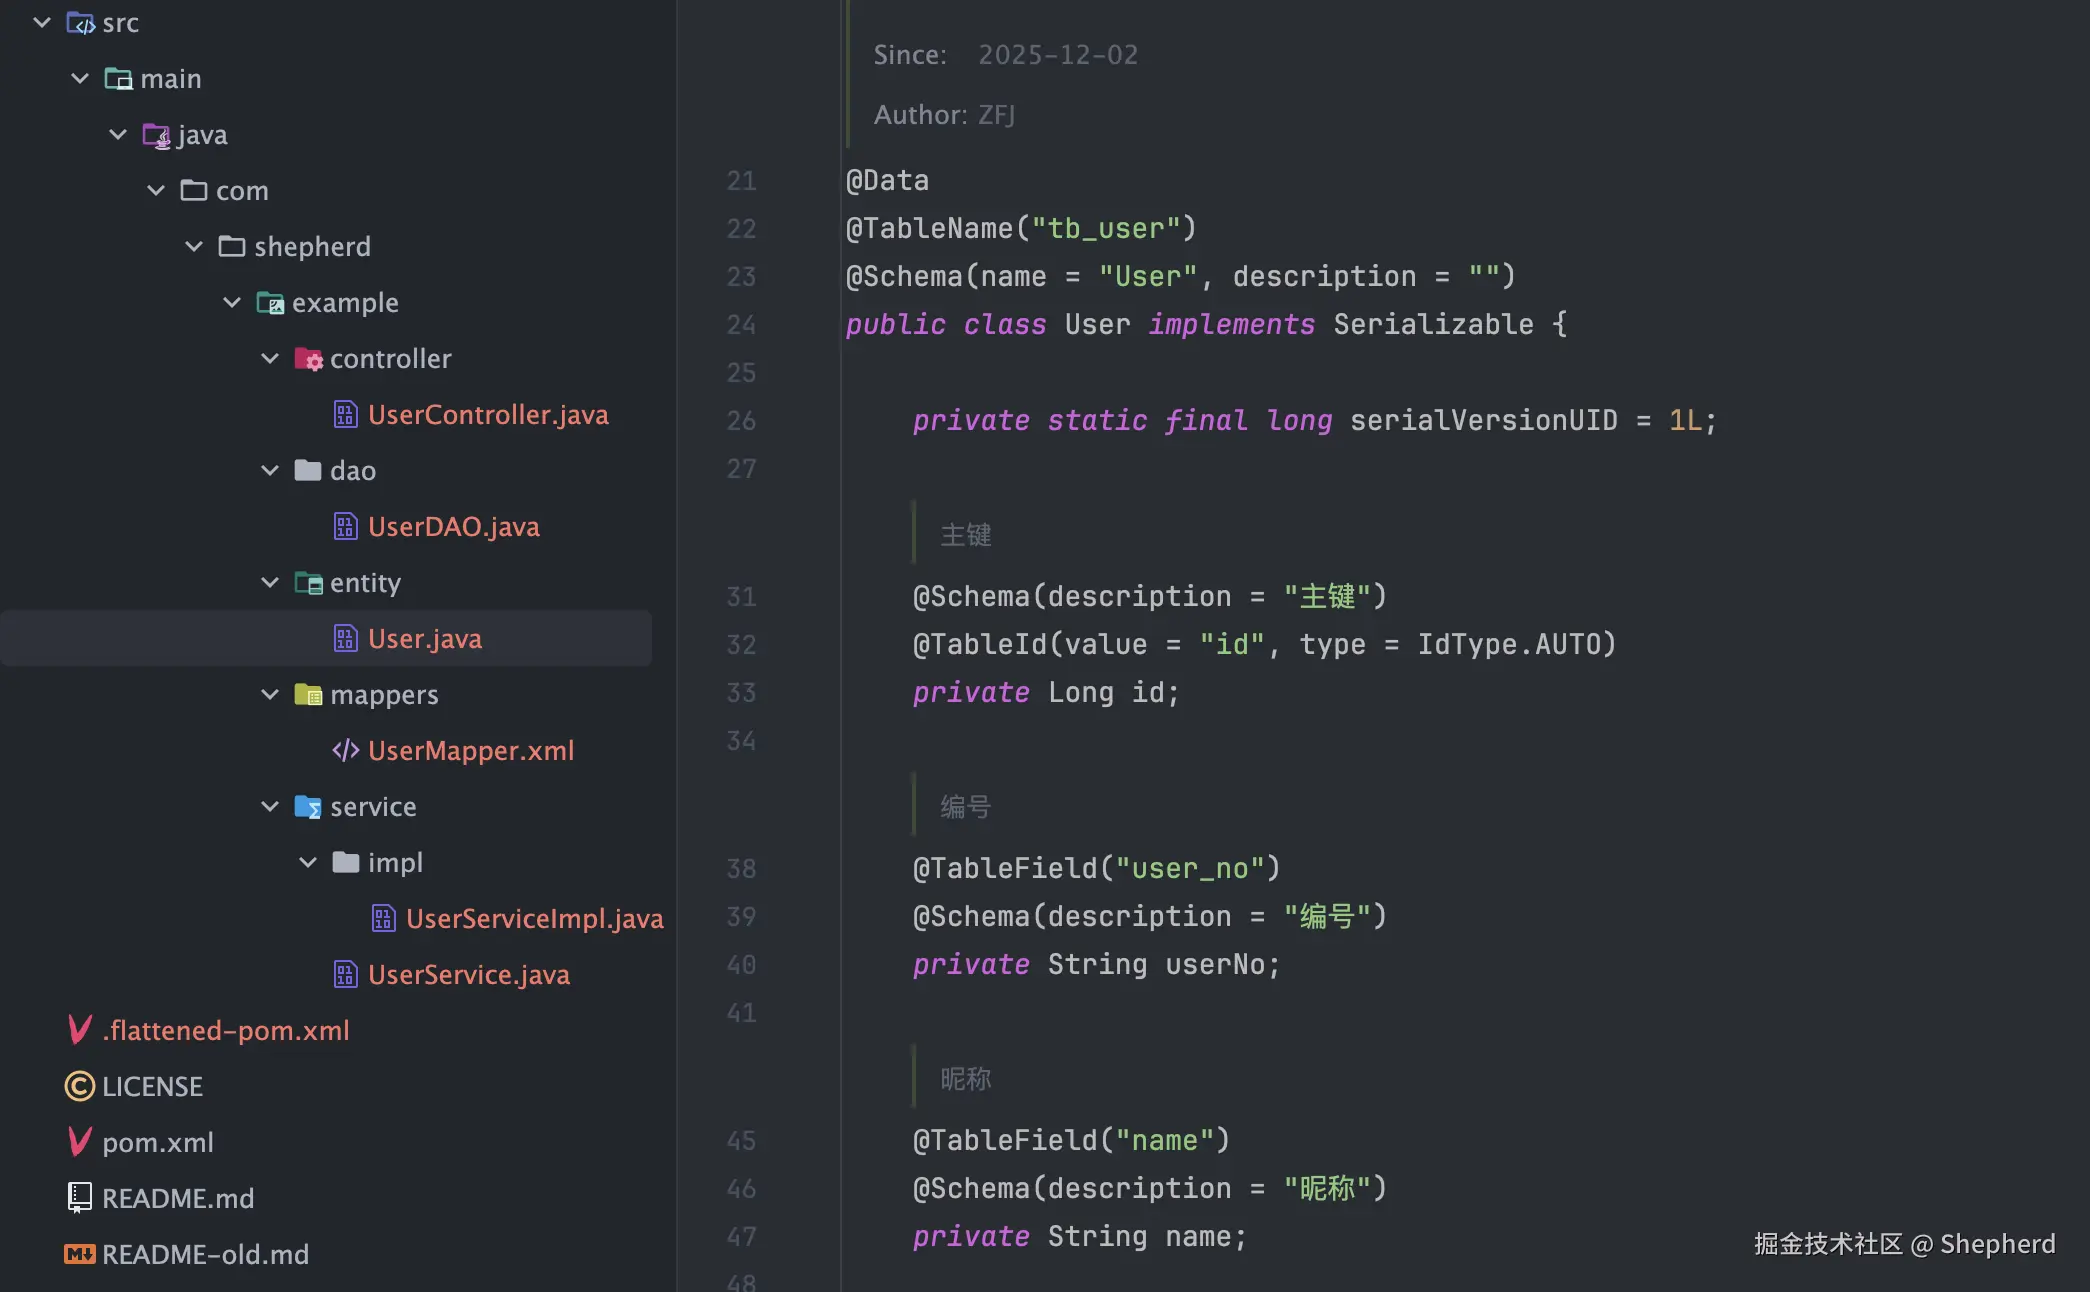Collapse the dao folder chevron
The image size is (2090, 1292).
[x=270, y=471]
